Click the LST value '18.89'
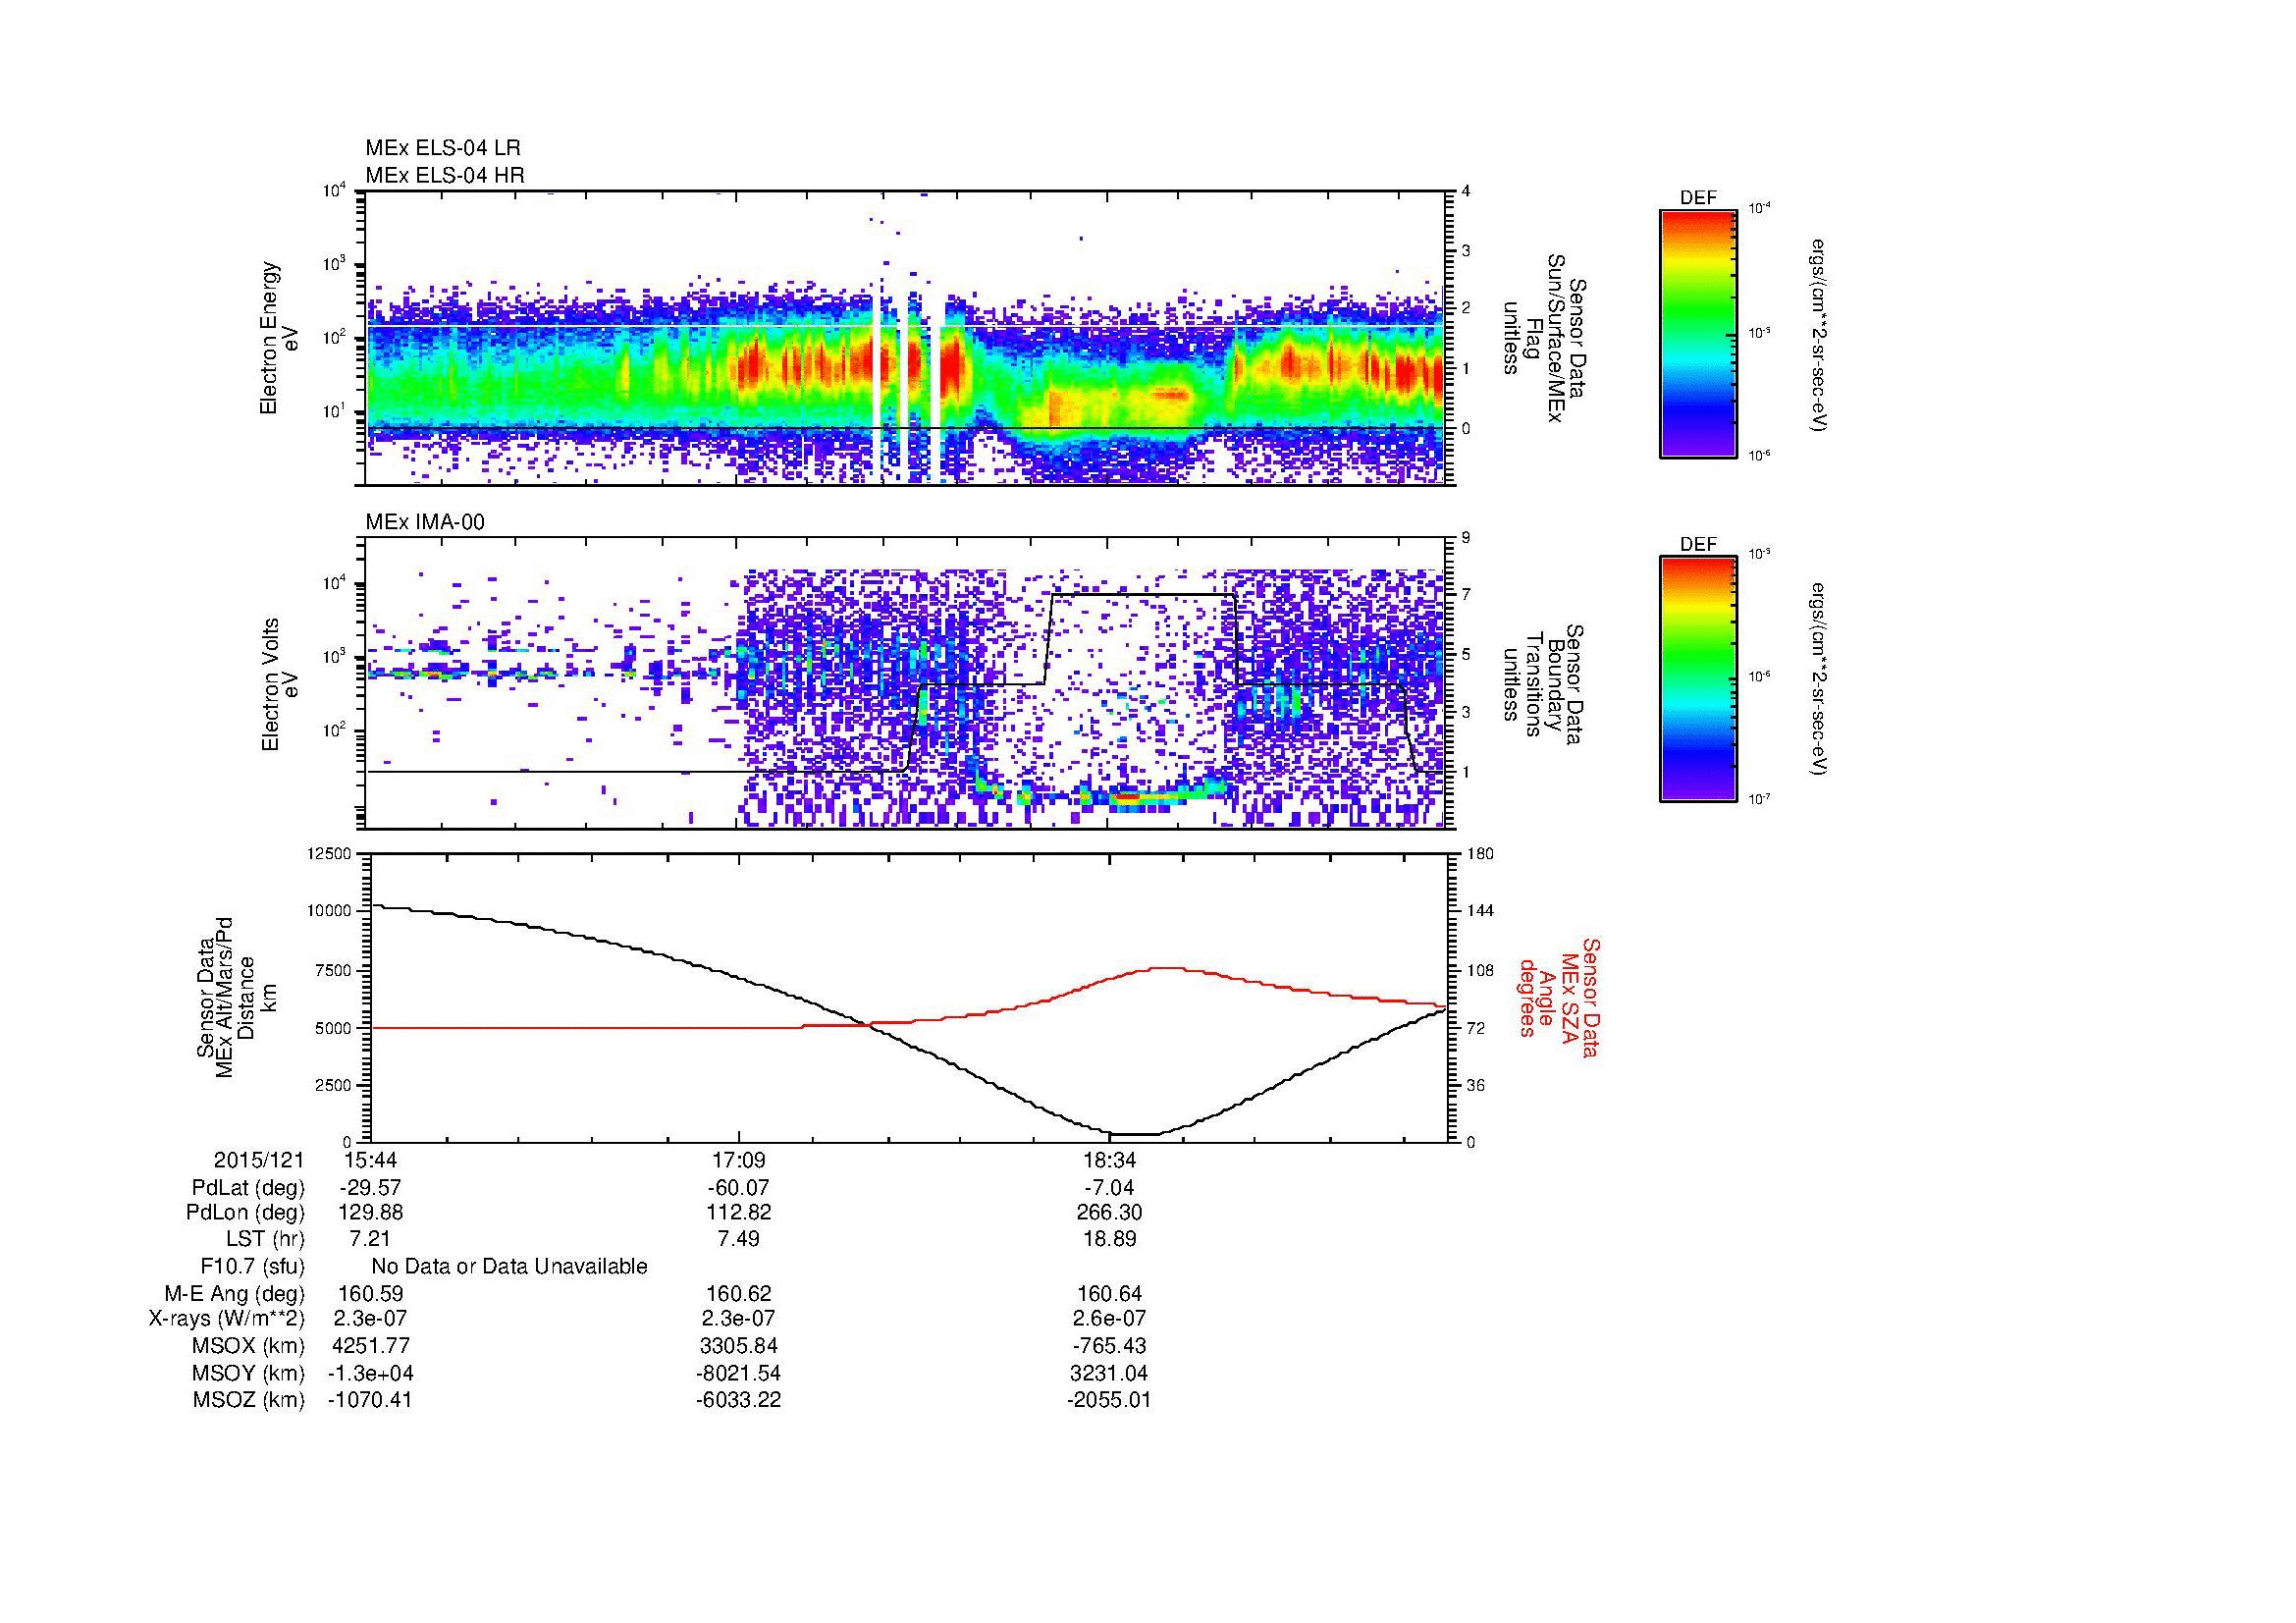The width and height of the screenshot is (2296, 1623). click(x=1109, y=1240)
